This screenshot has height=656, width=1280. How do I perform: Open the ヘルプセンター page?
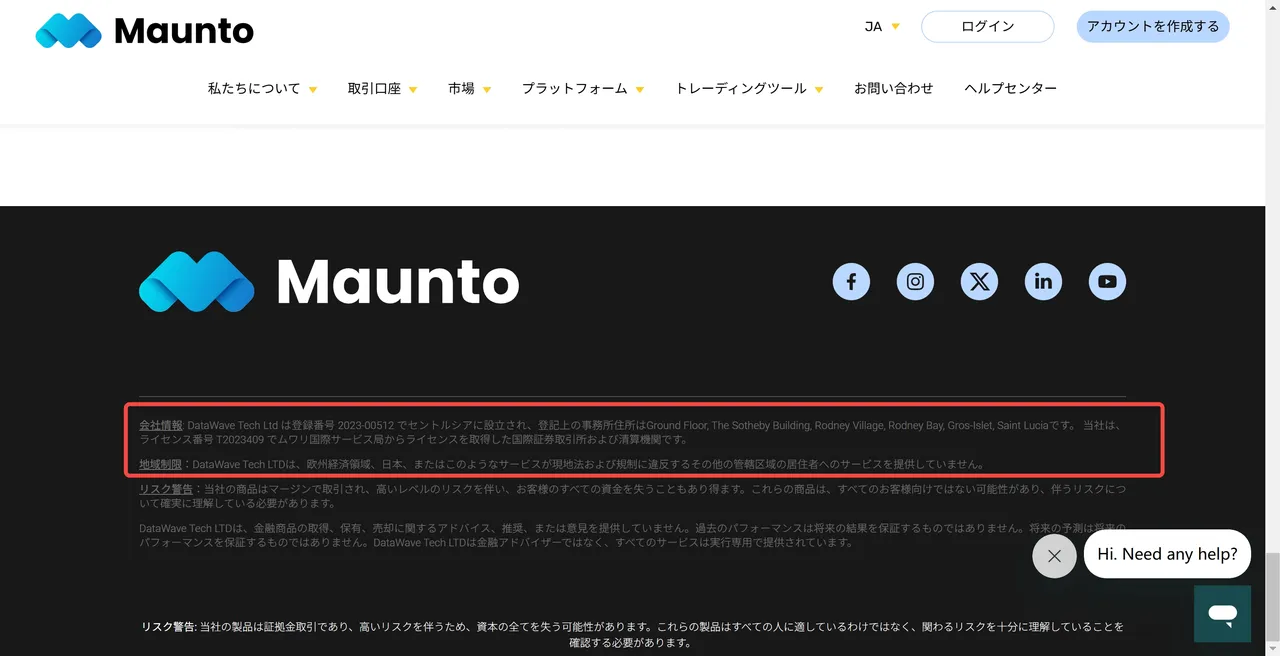1010,88
